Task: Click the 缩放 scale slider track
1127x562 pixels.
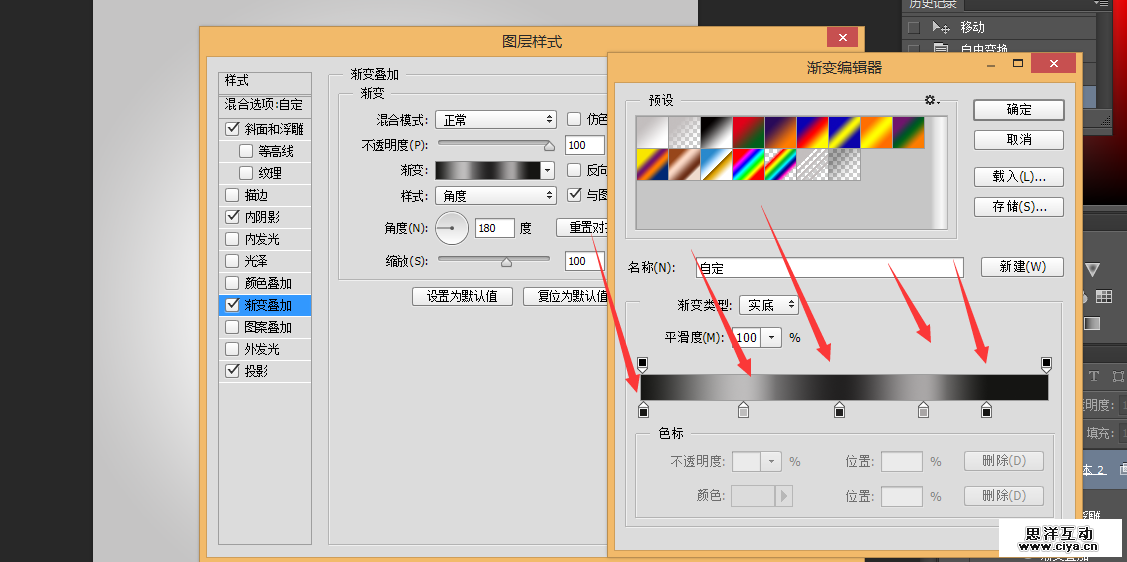Action: (494, 260)
